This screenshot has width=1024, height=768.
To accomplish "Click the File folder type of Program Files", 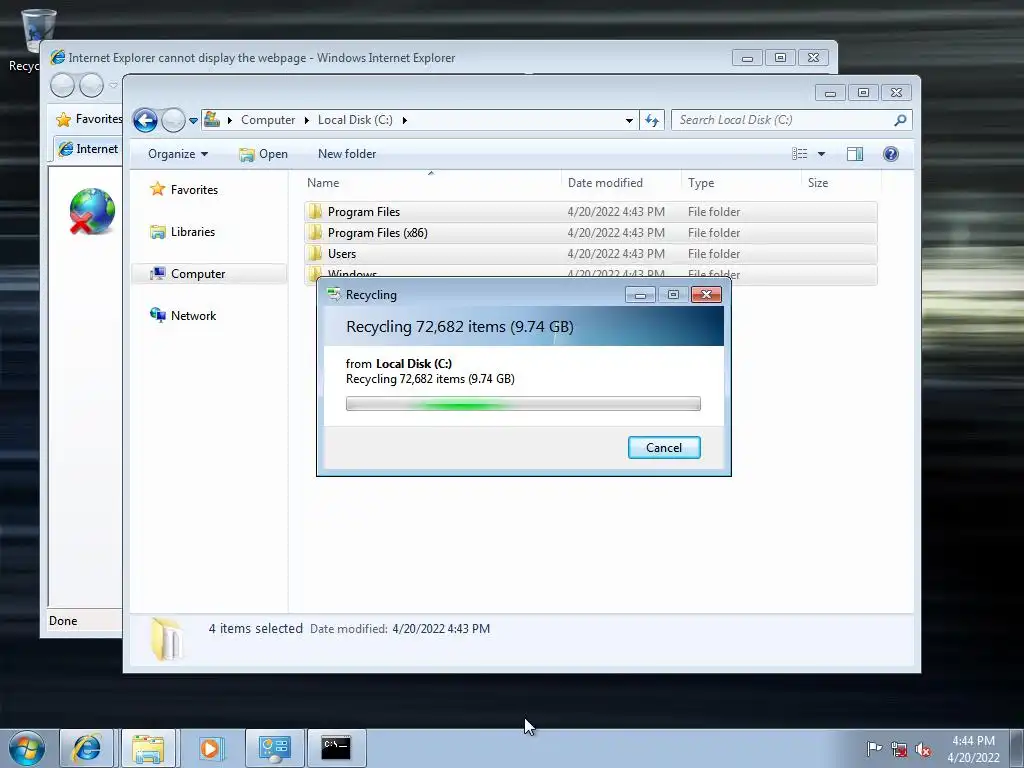I will 714,212.
